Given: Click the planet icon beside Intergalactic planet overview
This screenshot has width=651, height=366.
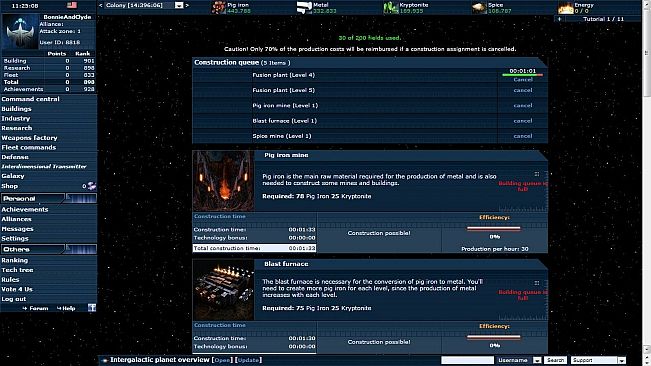Looking at the screenshot, I should point(104,360).
